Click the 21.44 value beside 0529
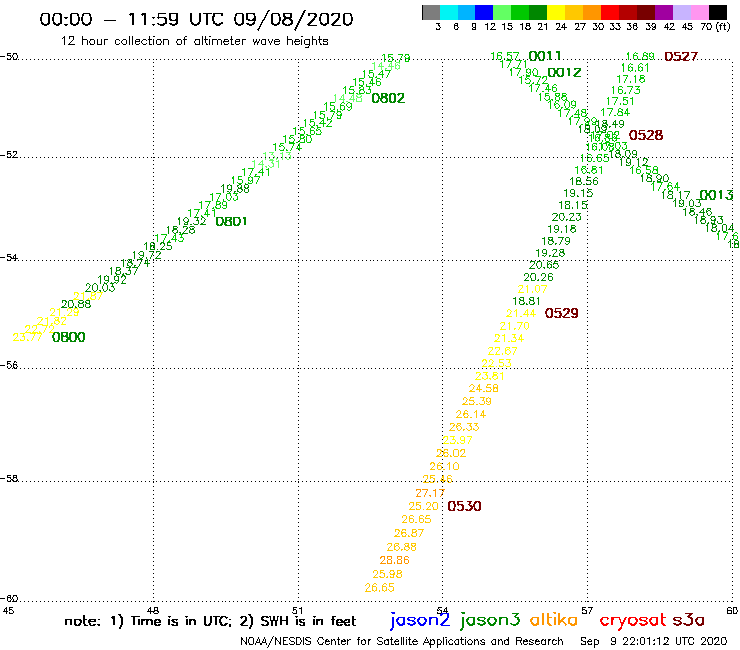 click(521, 313)
